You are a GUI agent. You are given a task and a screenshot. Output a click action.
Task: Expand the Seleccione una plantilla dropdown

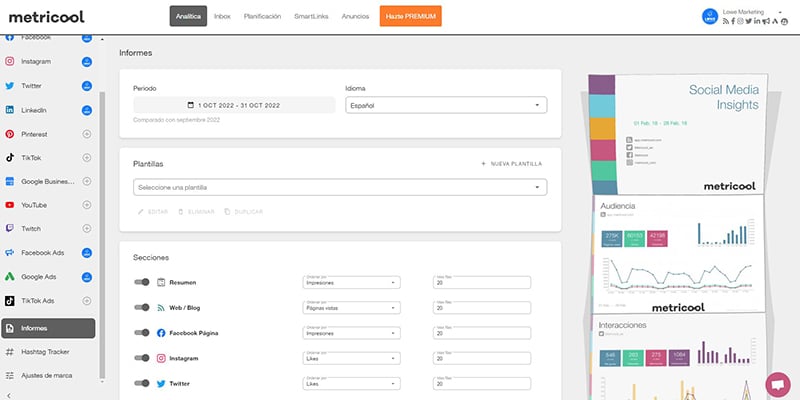[340, 187]
